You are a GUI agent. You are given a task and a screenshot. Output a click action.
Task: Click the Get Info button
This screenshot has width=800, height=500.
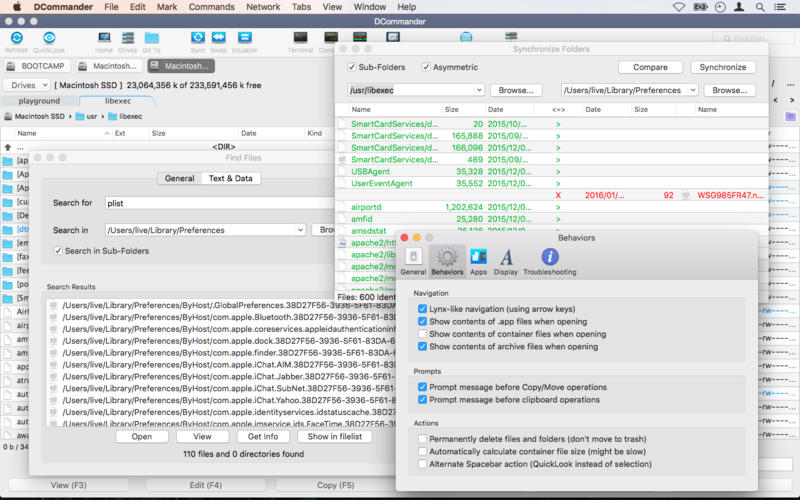[x=263, y=436]
